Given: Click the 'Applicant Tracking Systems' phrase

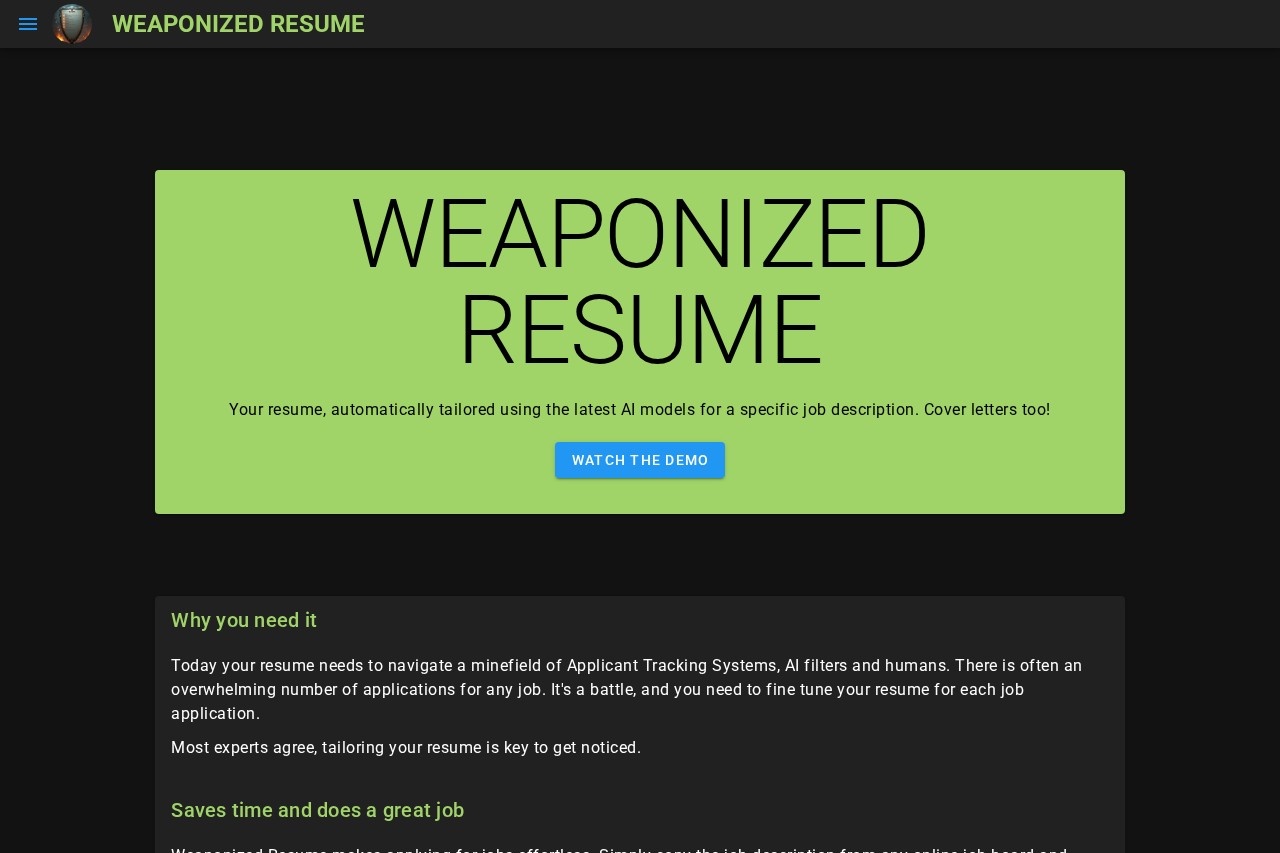Looking at the screenshot, I should (672, 666).
